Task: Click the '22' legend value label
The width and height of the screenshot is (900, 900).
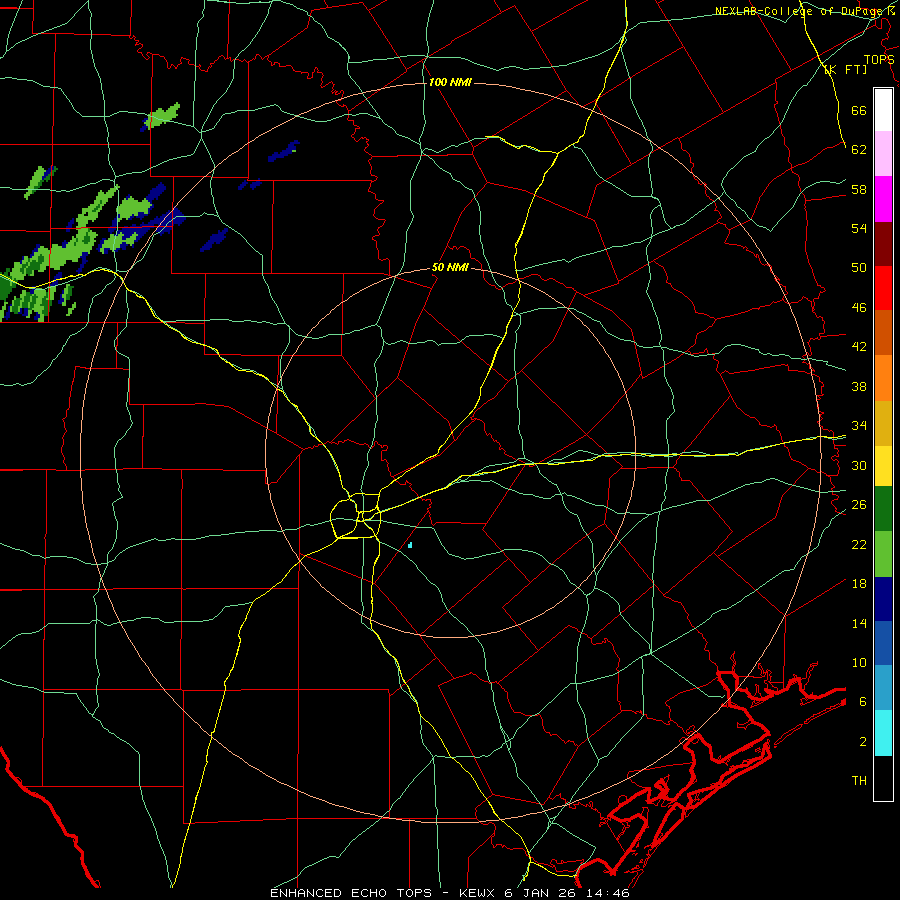Action: (x=859, y=544)
